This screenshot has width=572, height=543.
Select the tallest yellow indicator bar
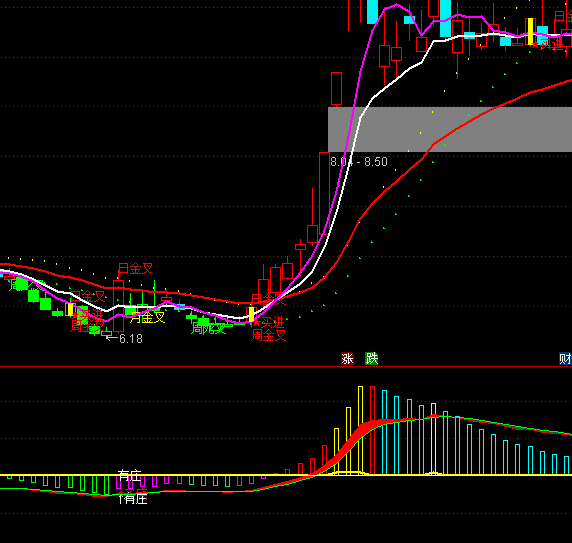(360, 430)
